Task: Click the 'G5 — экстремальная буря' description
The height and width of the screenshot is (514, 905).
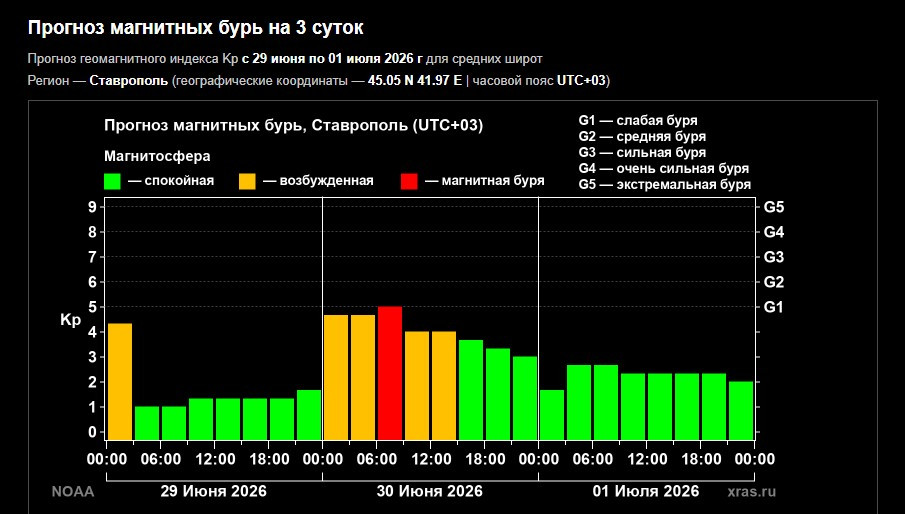Action: tap(665, 185)
